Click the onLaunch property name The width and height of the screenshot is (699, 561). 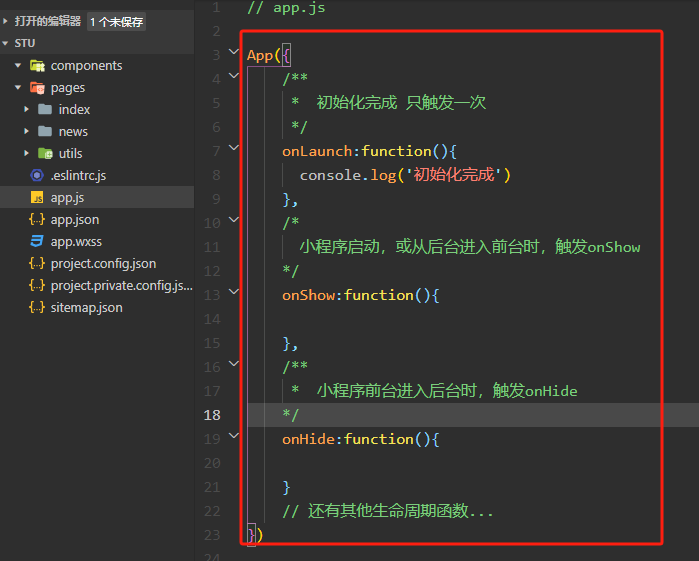point(317,151)
